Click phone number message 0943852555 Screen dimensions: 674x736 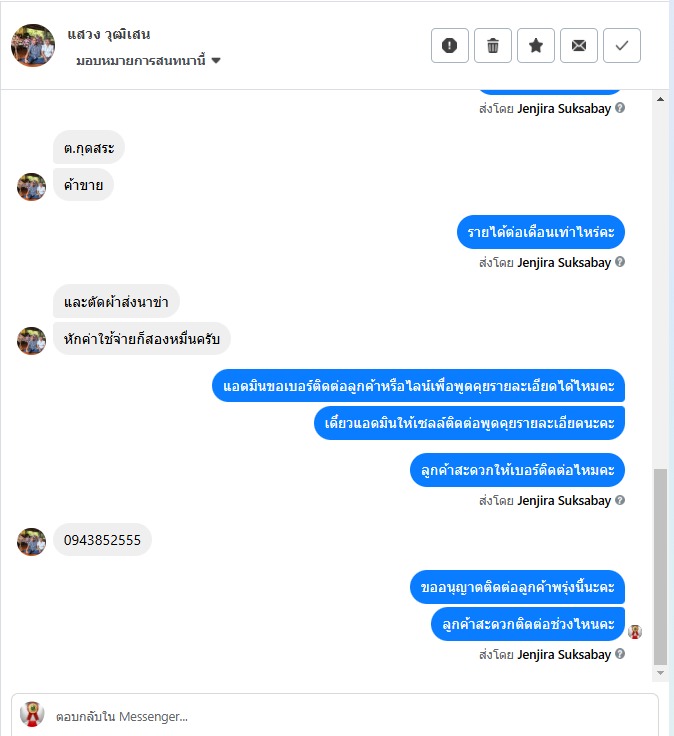pos(102,540)
